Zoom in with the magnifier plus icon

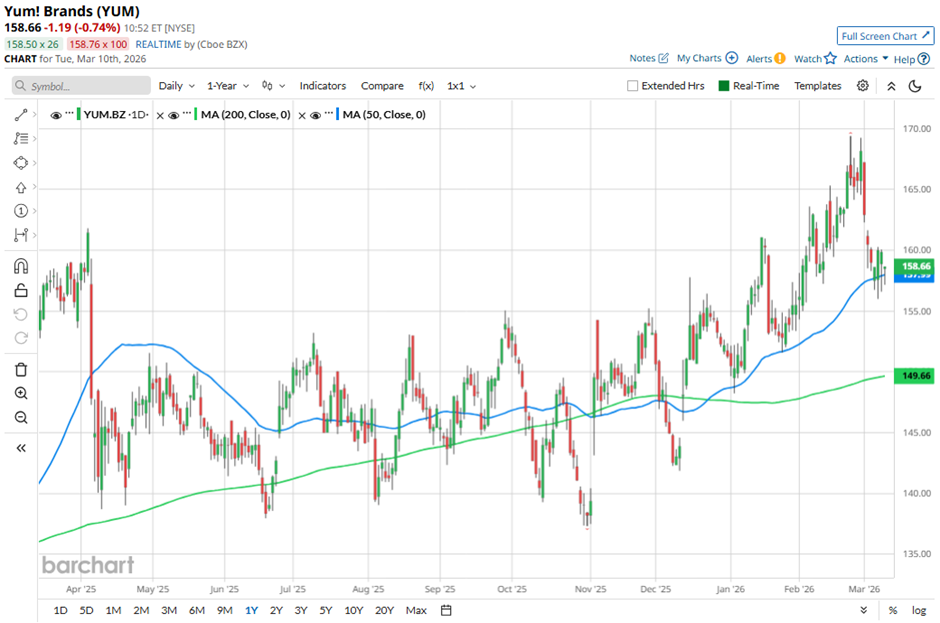pos(20,394)
